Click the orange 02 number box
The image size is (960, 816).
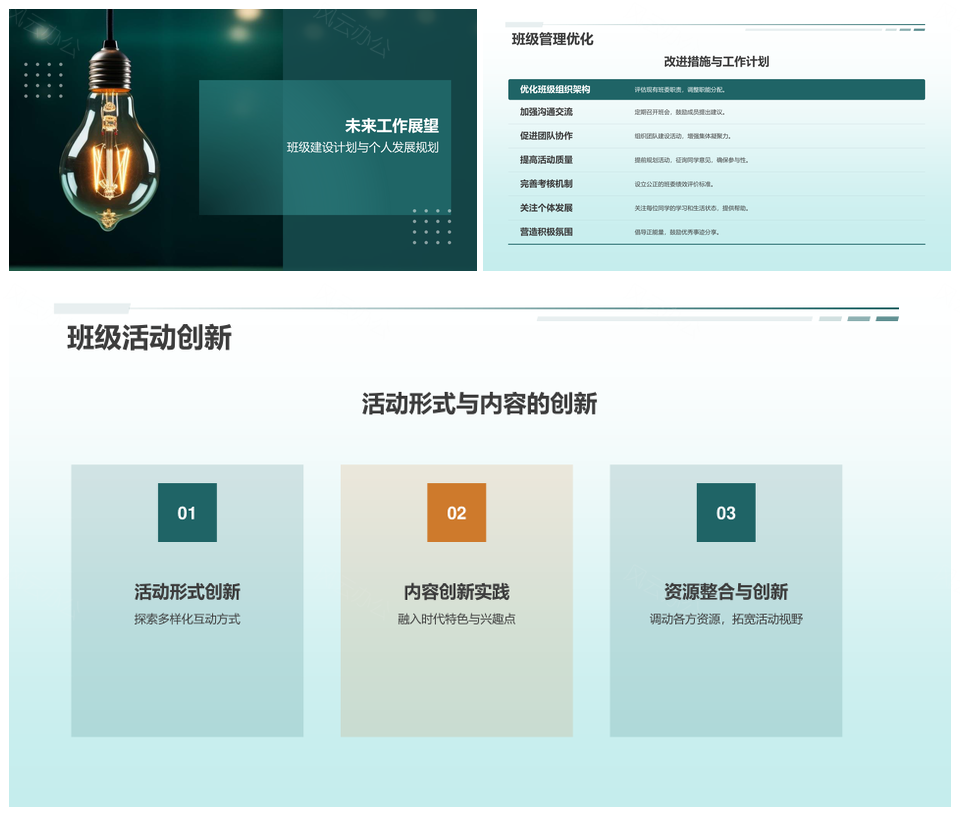coord(456,513)
